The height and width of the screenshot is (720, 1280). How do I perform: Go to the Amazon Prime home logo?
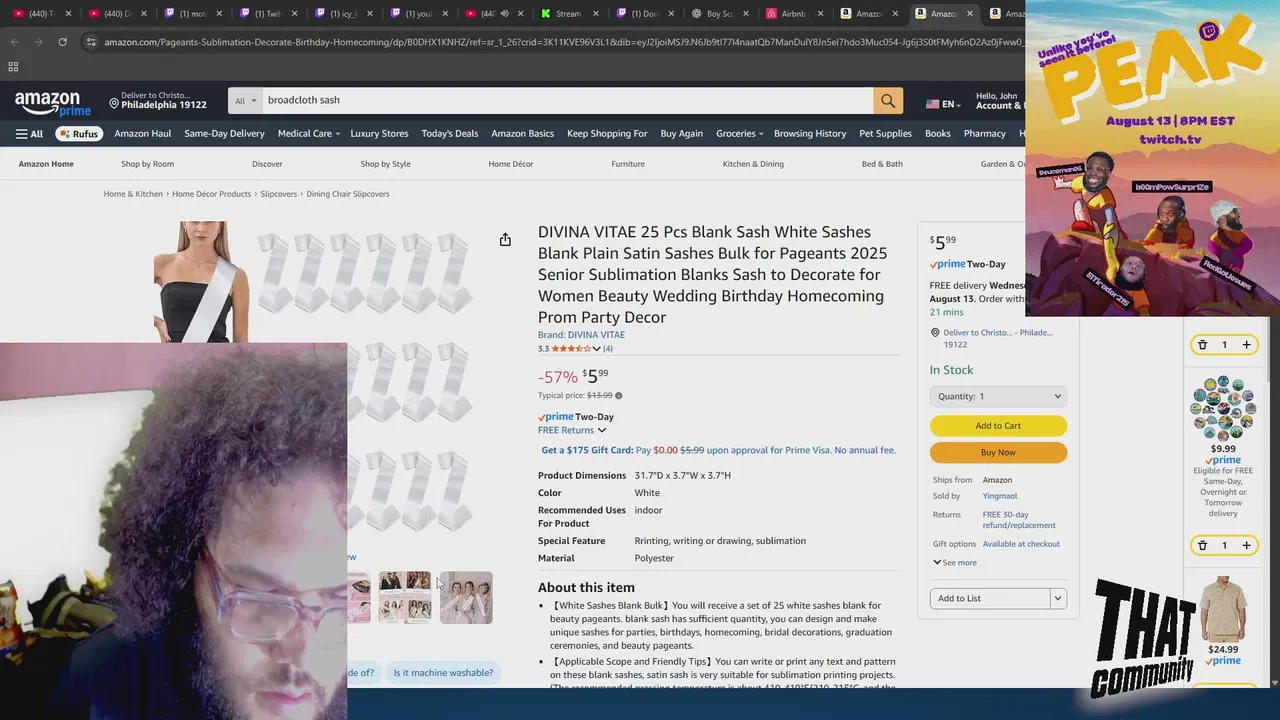click(52, 103)
